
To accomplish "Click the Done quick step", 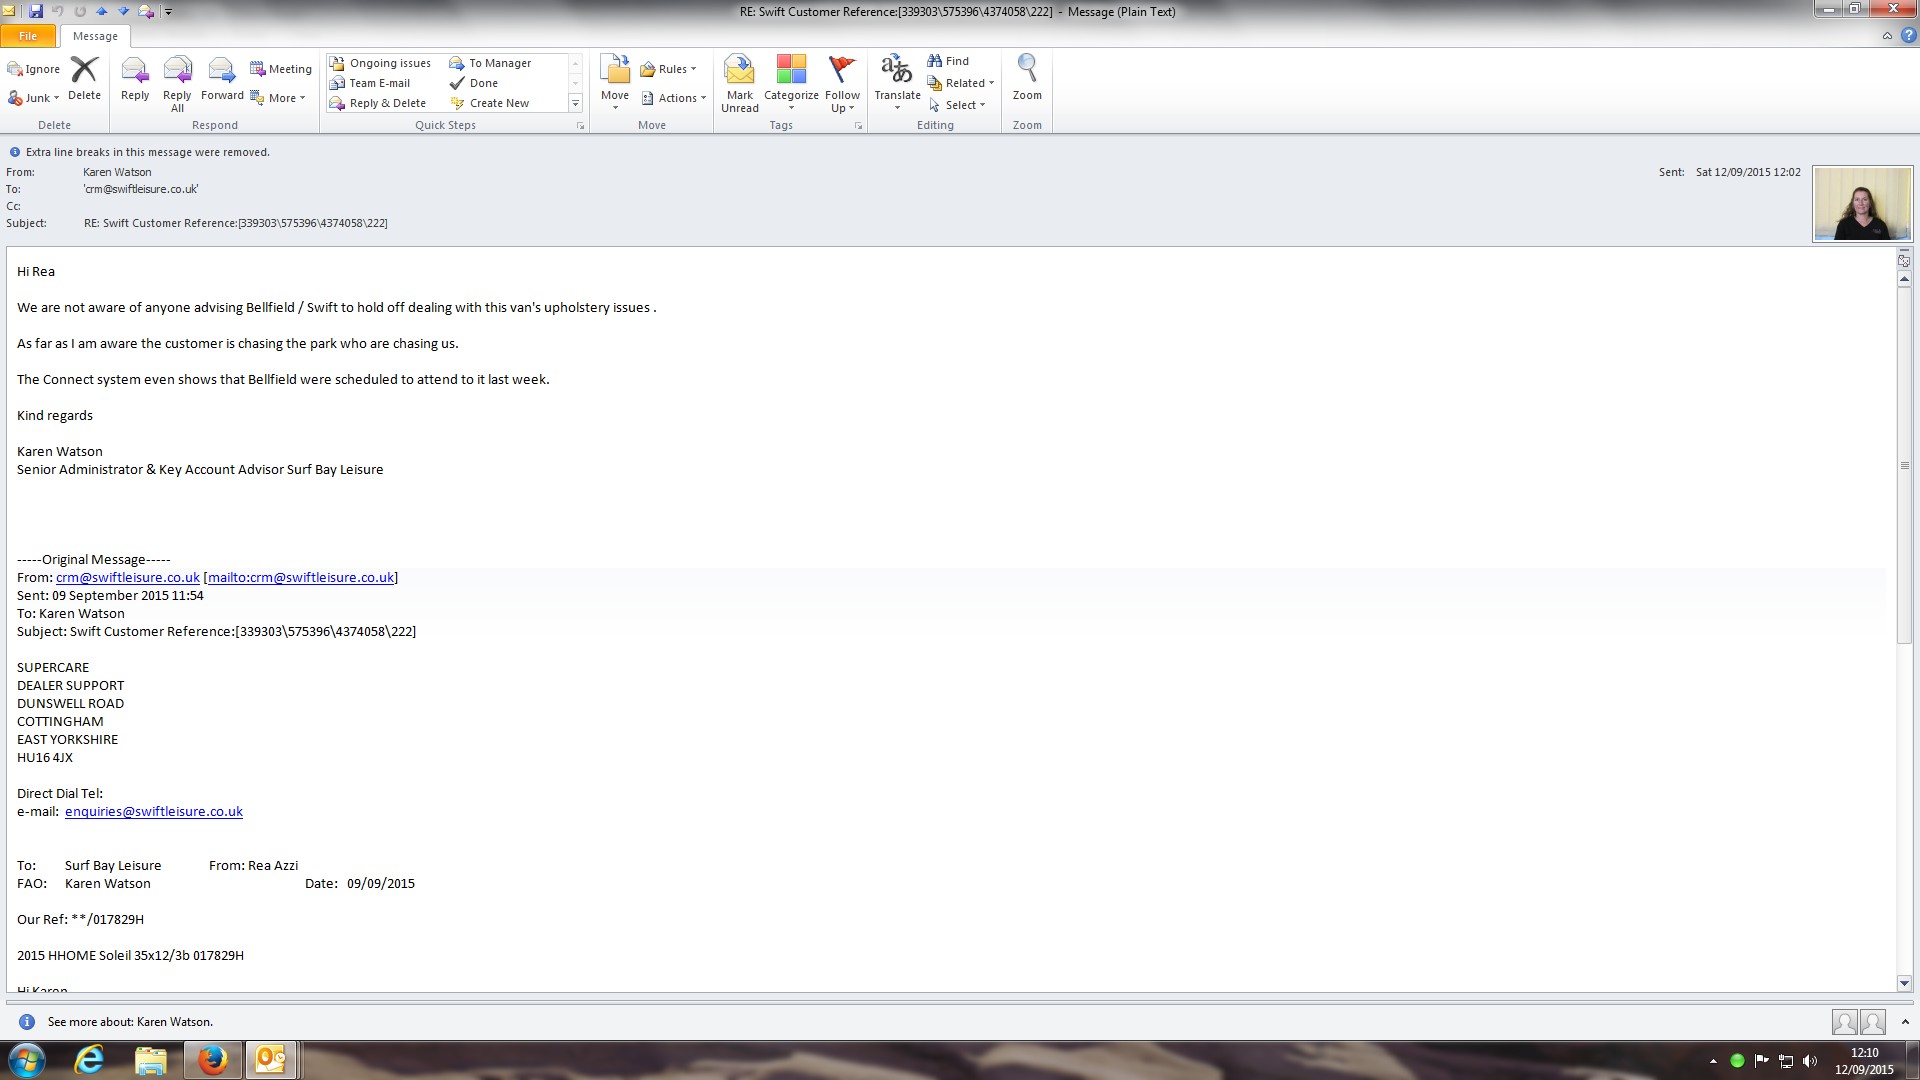I will coord(483,83).
